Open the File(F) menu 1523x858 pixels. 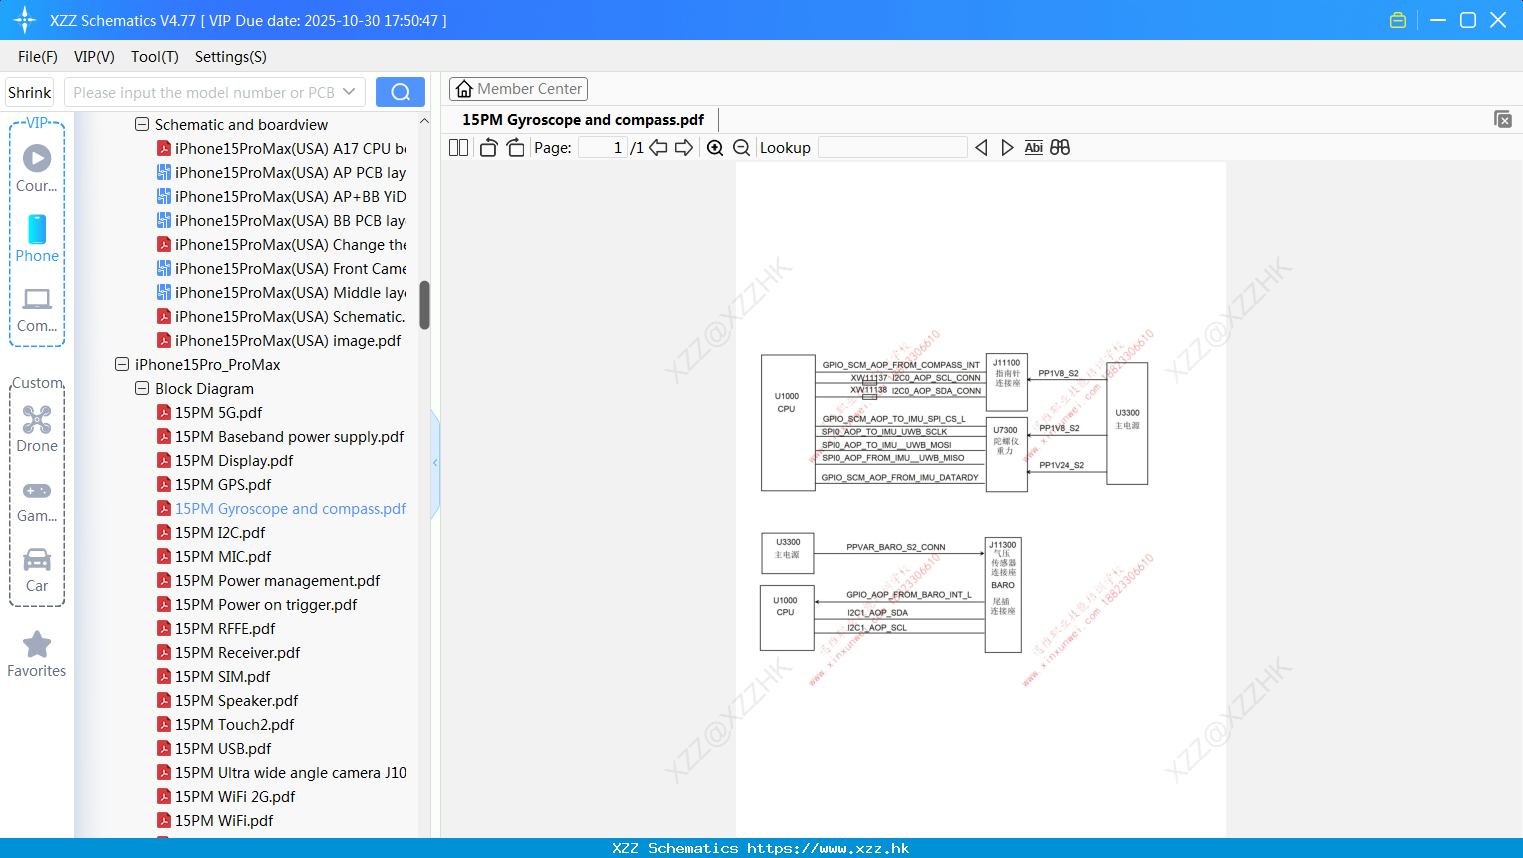point(38,57)
